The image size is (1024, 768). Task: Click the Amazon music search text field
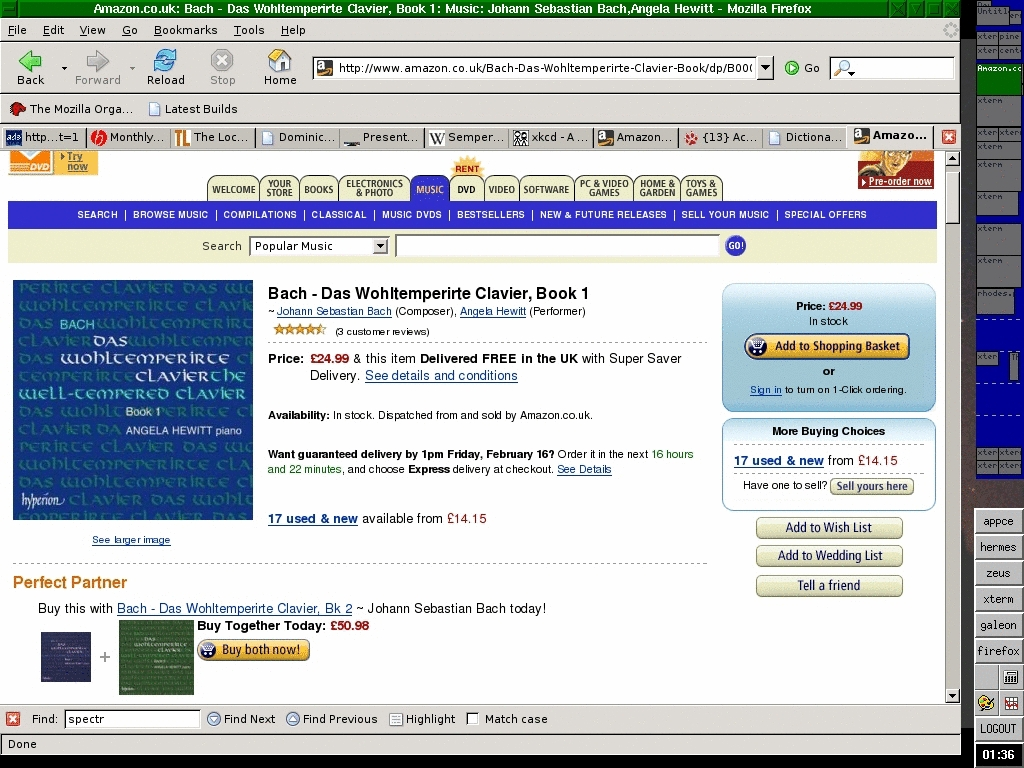(557, 246)
